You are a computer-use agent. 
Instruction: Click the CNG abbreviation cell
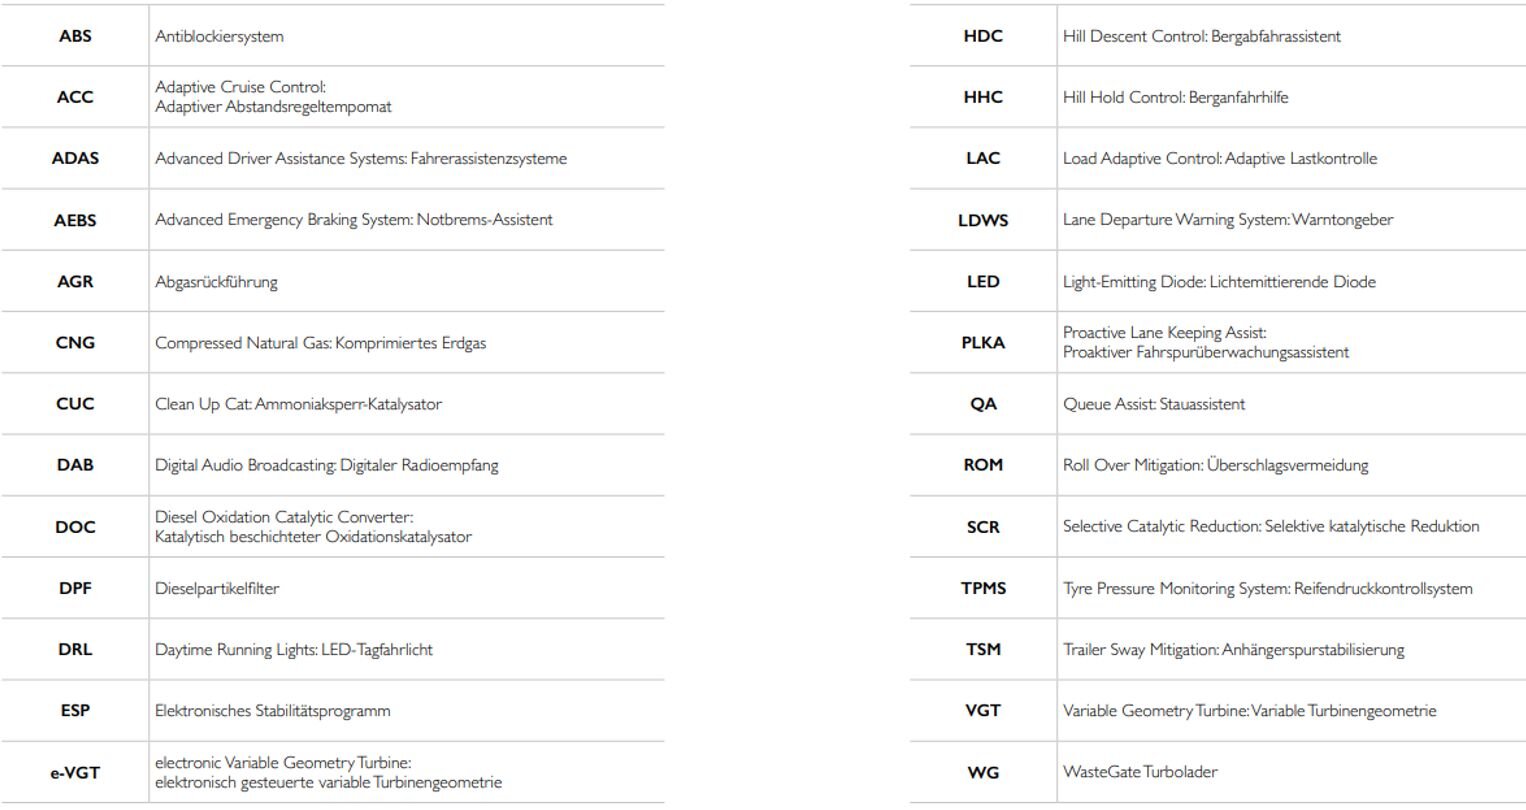tap(75, 343)
